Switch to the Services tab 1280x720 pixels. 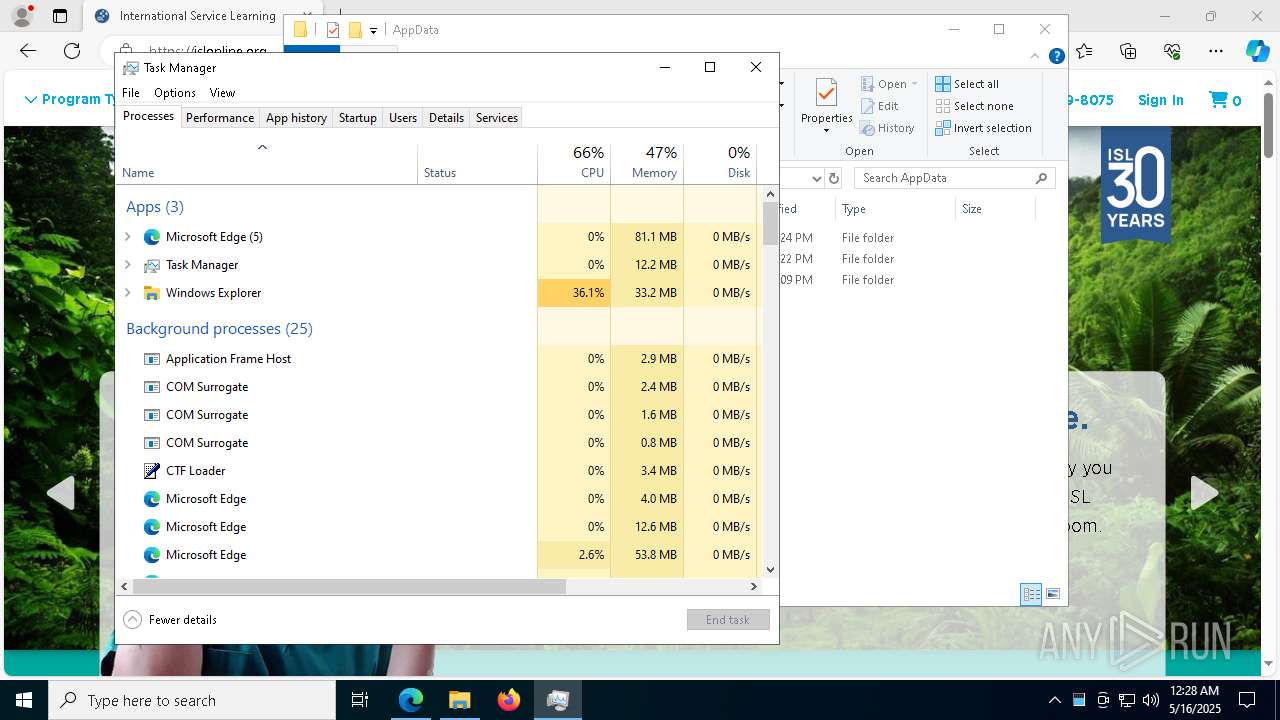[497, 118]
